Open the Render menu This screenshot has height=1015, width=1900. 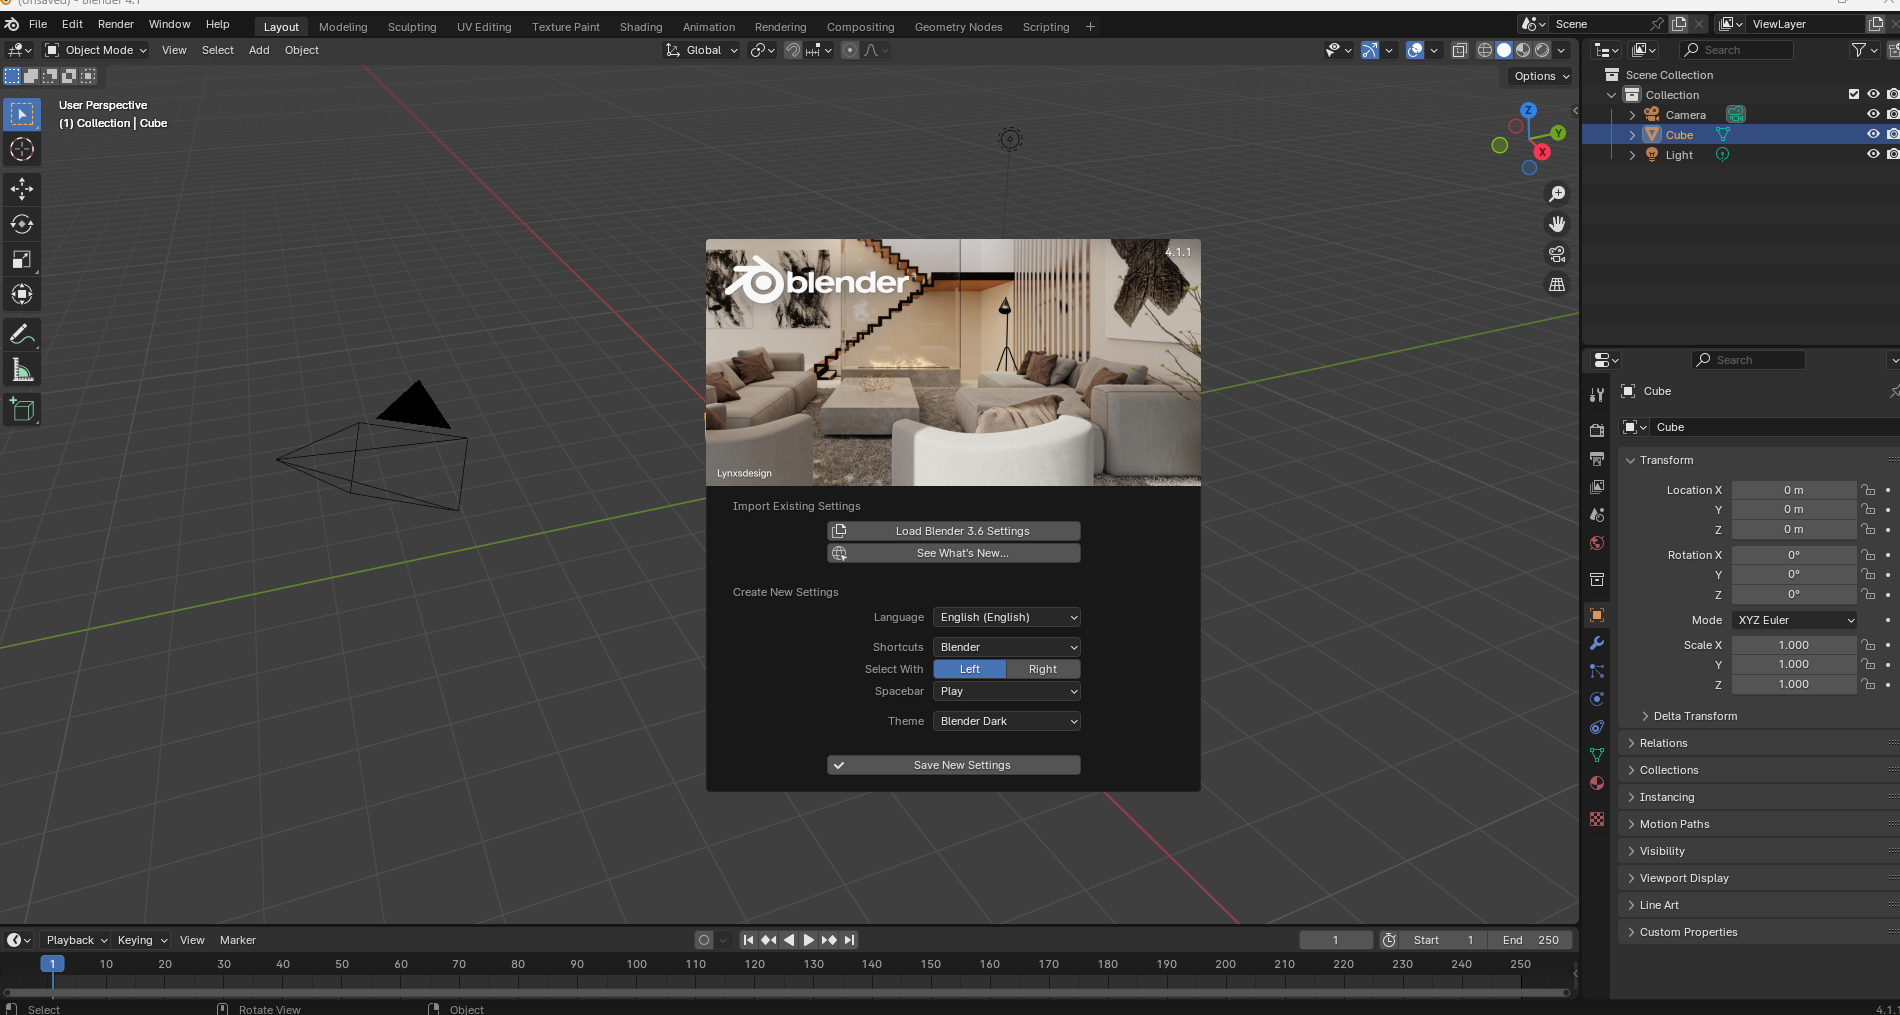pos(116,24)
